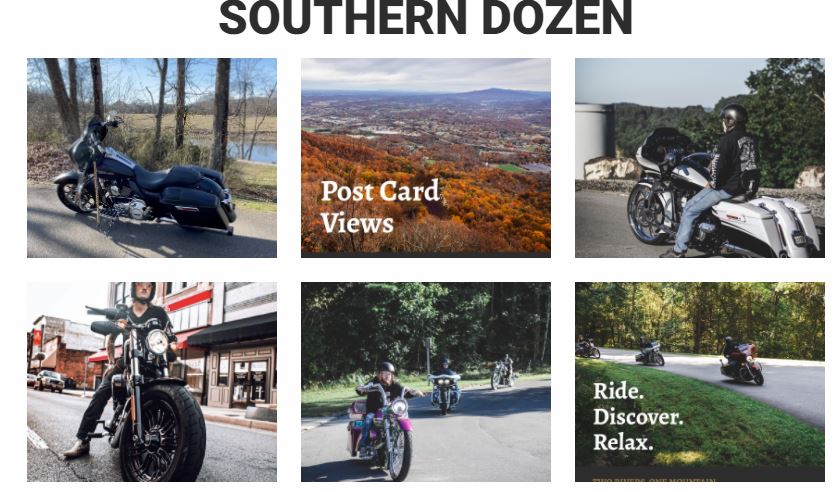
Task: Click the 'Post Card Views' overlay text
Action: [380, 207]
